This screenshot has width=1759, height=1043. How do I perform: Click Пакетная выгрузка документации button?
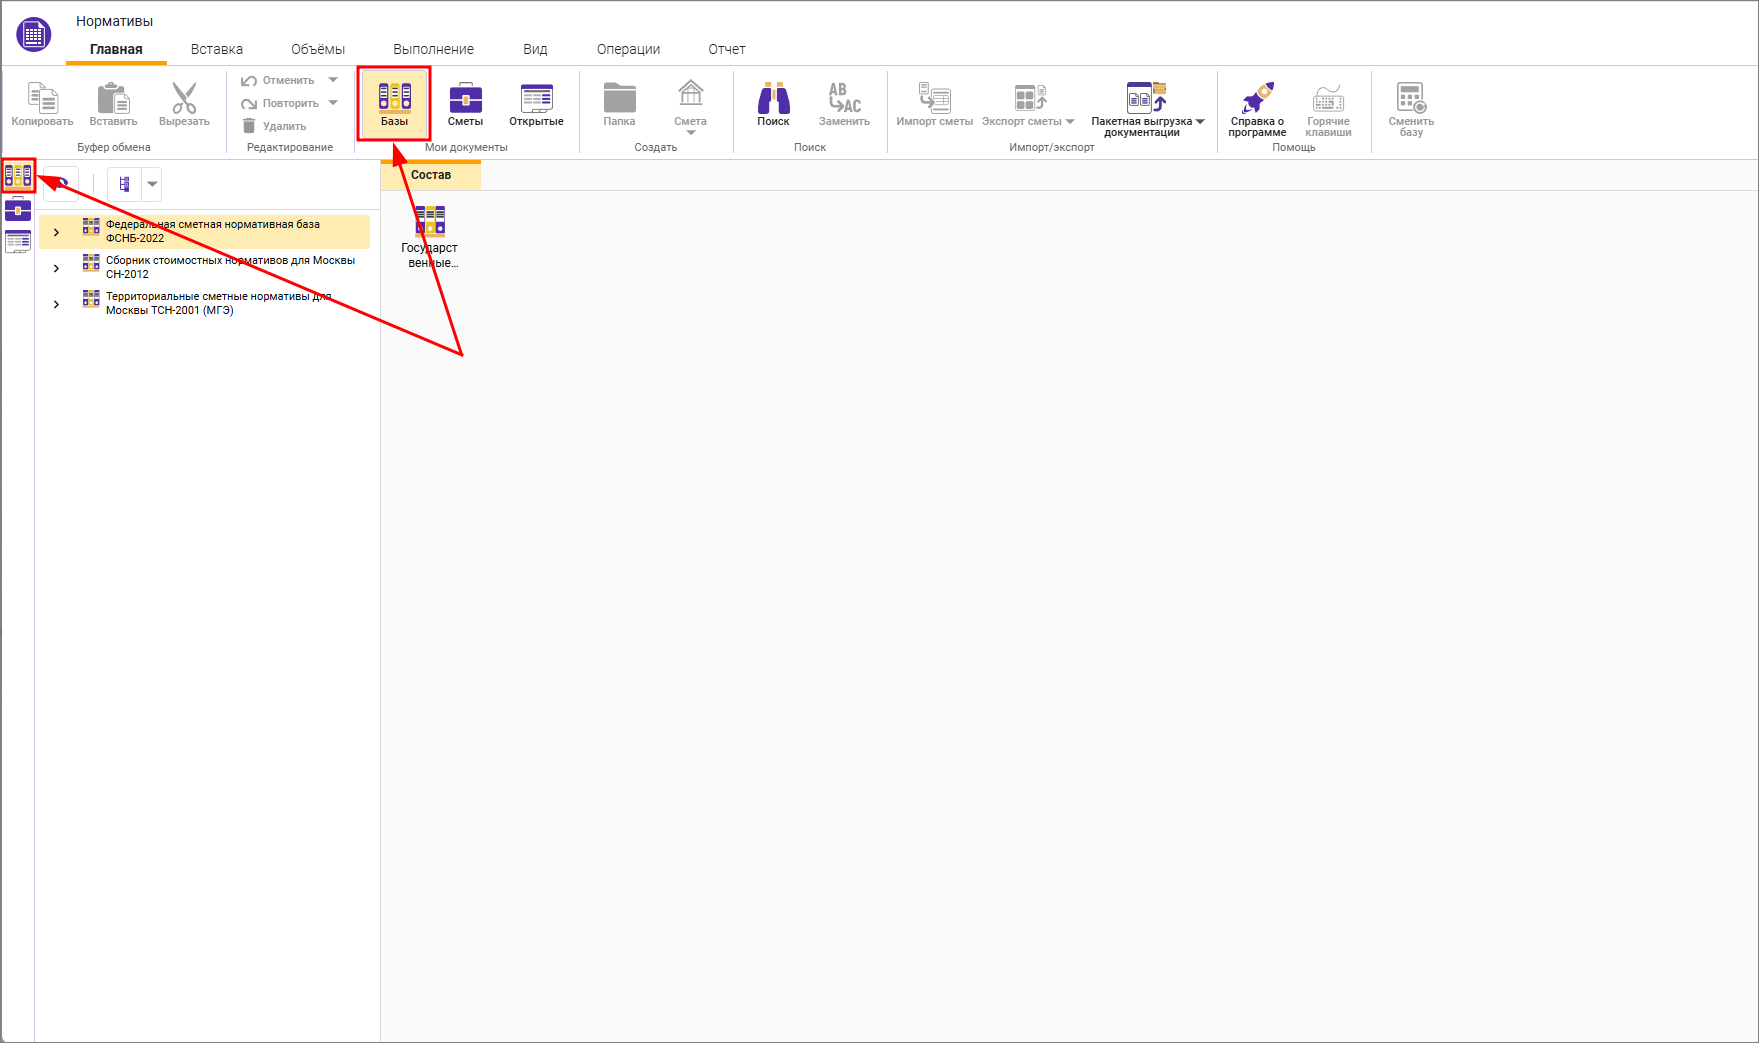pos(1146,107)
